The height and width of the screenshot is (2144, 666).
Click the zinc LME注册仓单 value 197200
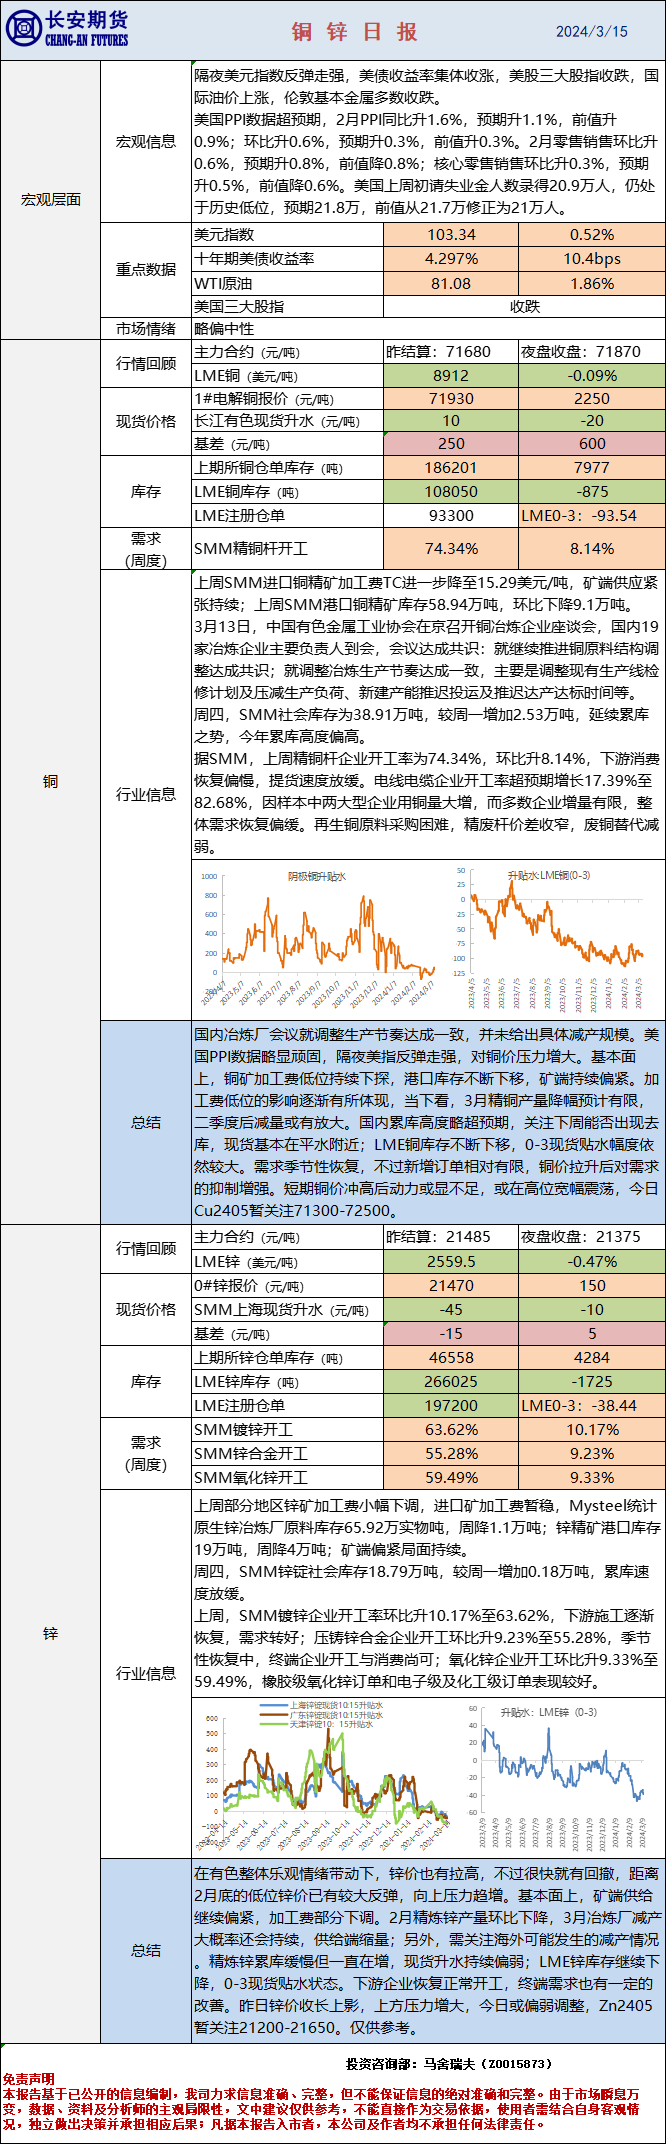coord(451,1405)
